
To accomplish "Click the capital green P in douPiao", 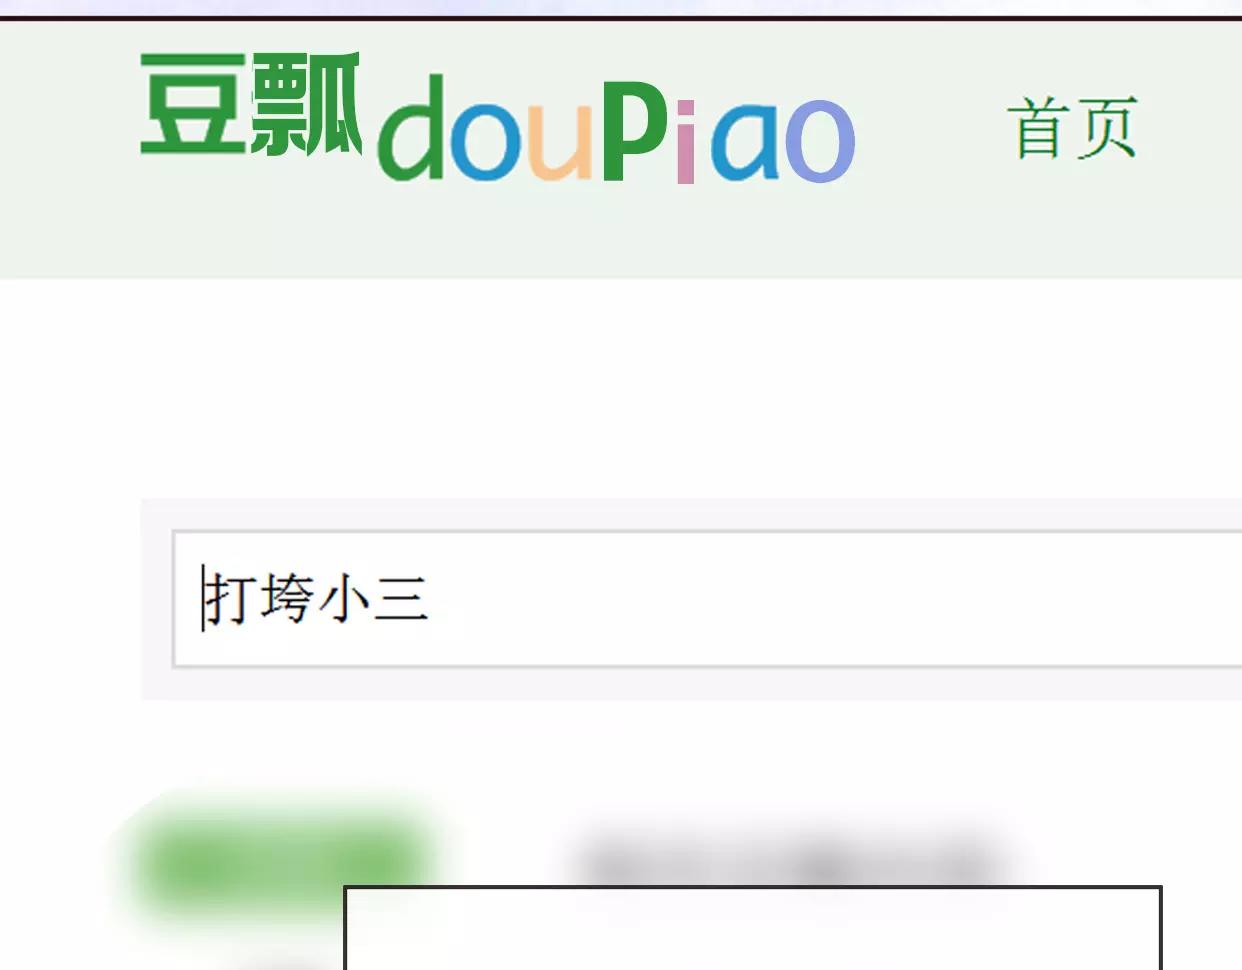I will 634,128.
